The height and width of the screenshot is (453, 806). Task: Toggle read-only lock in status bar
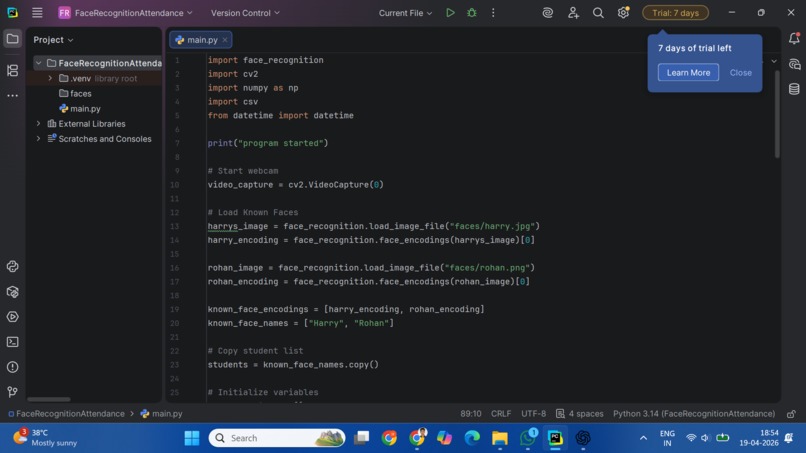(x=791, y=414)
